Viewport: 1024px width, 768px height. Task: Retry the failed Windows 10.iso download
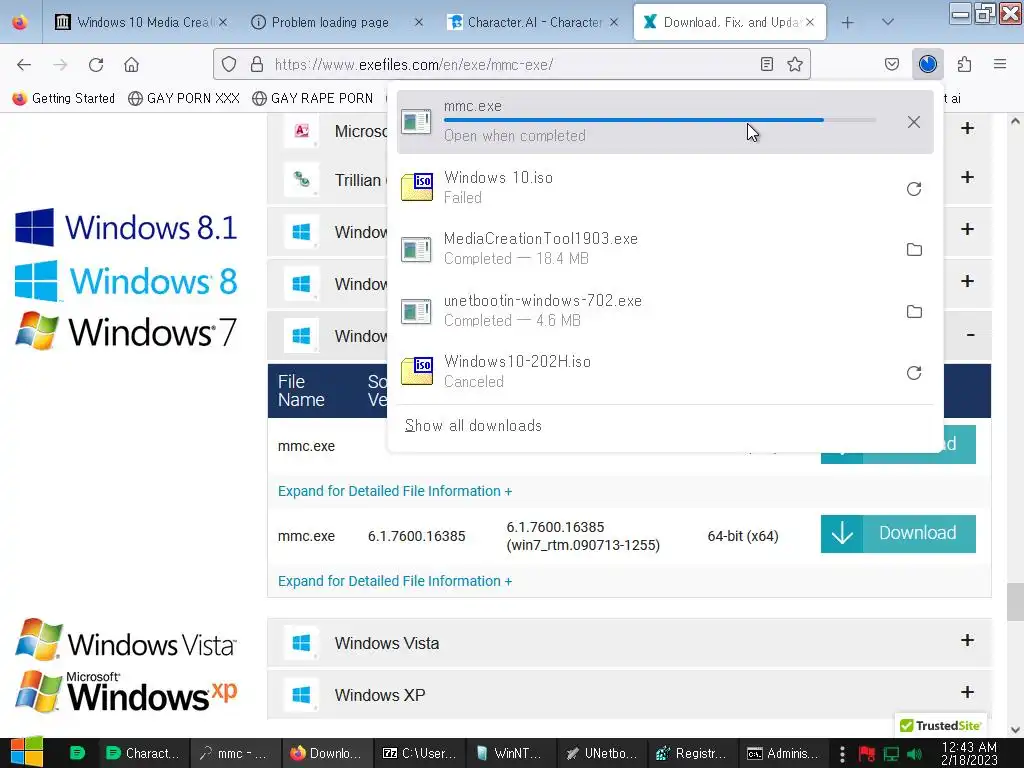click(x=914, y=189)
